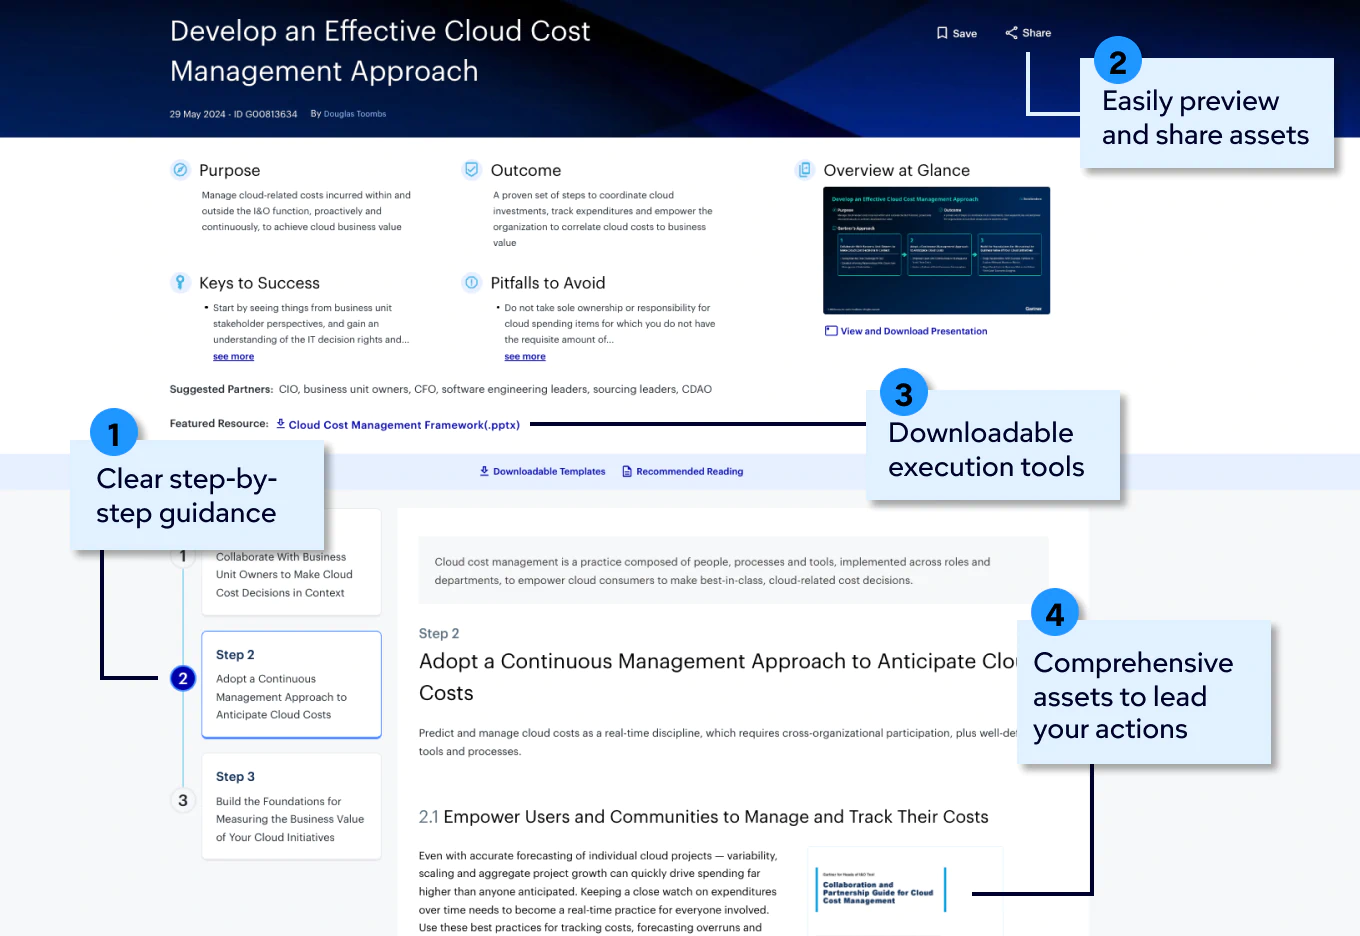Download Cloud Cost Management Framework pptx
The width and height of the screenshot is (1360, 936).
[403, 425]
